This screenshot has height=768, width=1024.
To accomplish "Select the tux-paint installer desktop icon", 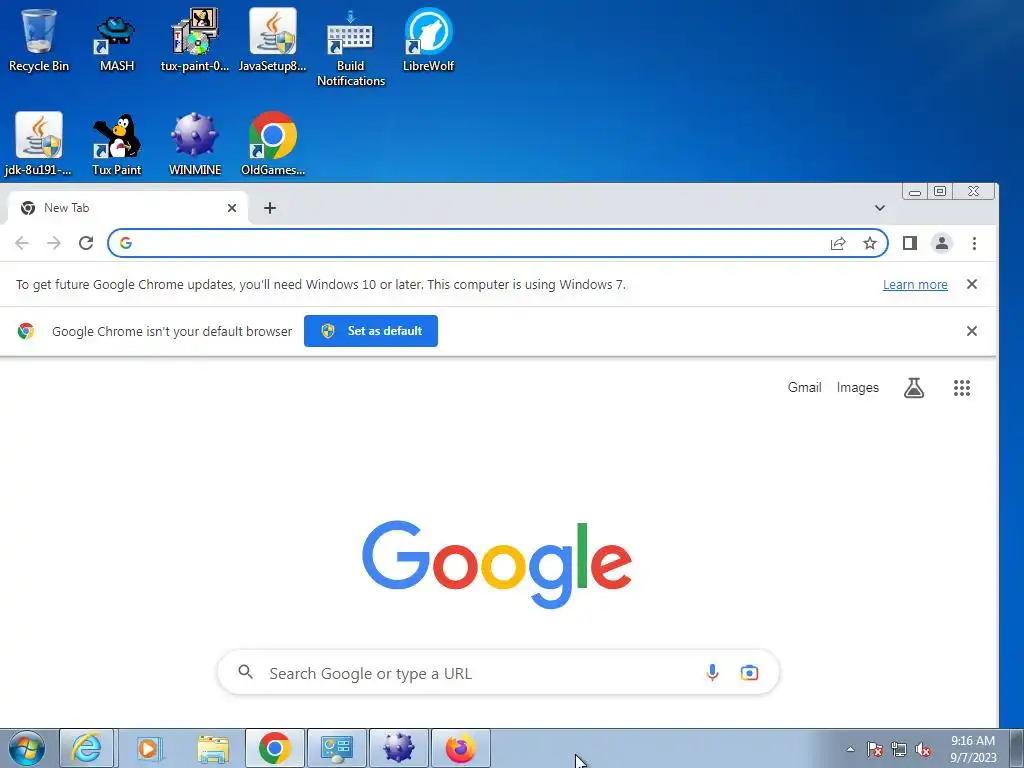I will (x=195, y=40).
